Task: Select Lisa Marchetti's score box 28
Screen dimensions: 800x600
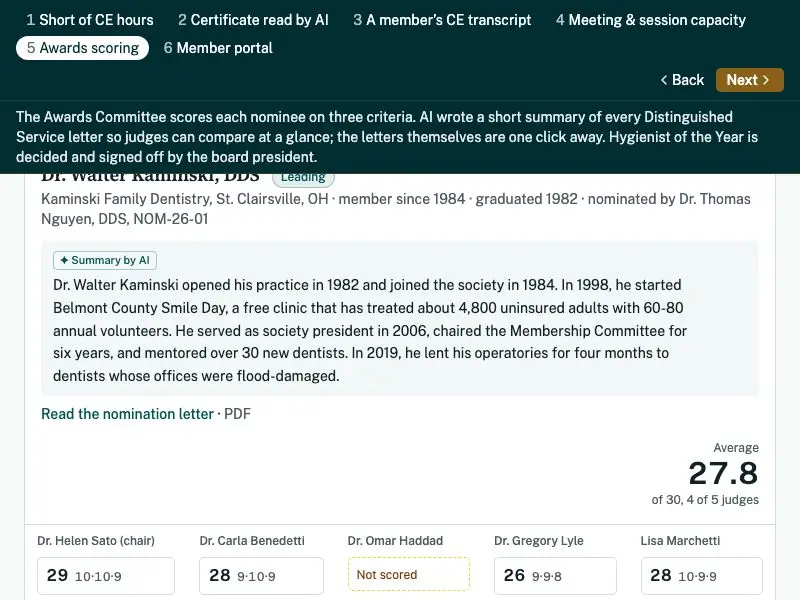Action: pos(702,576)
